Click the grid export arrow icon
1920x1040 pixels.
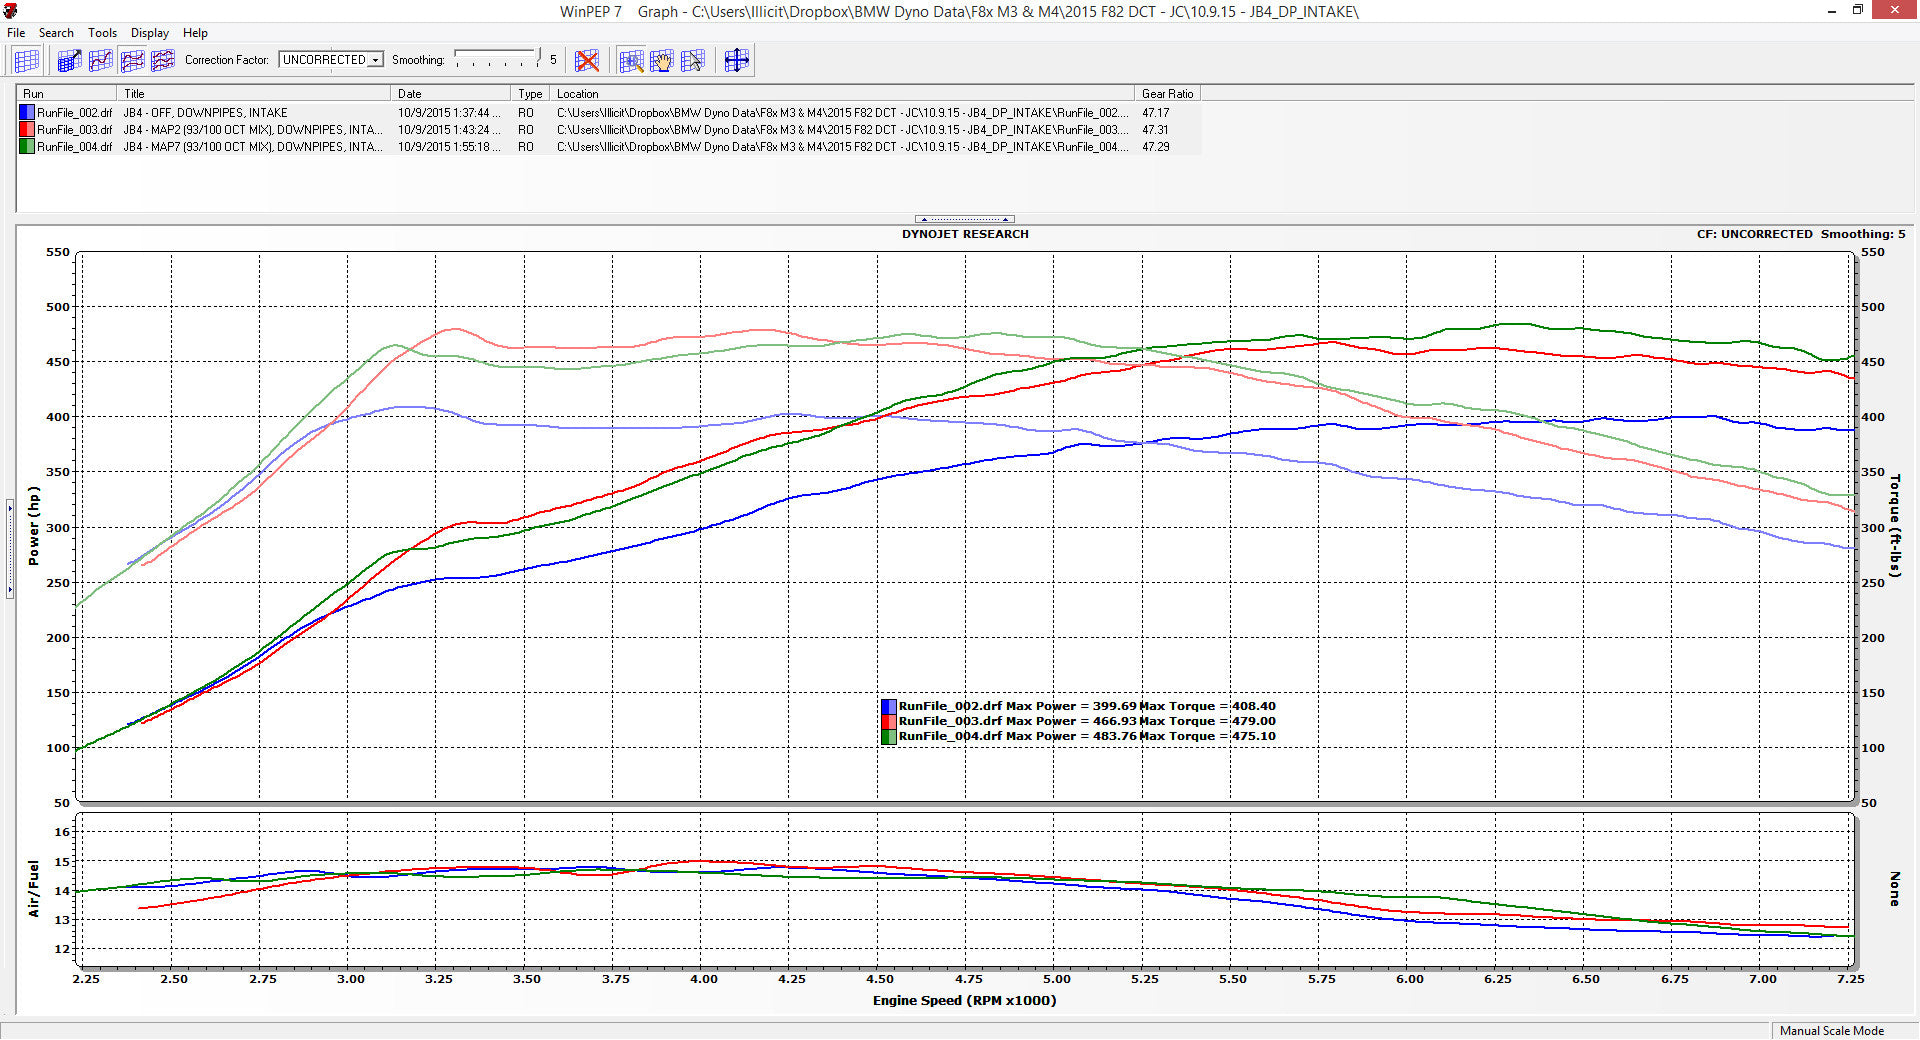(69, 61)
